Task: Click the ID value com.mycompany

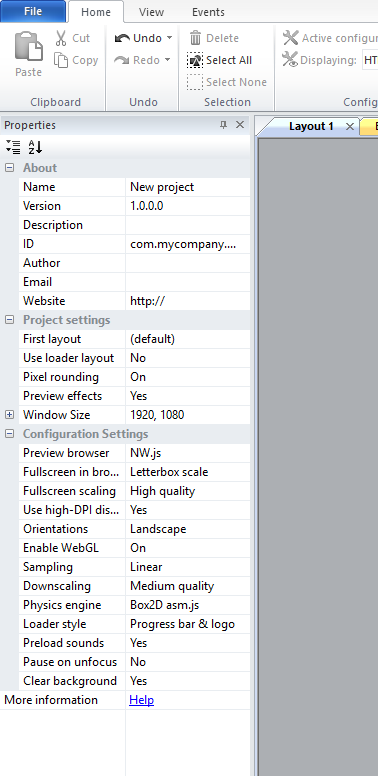Action: [x=188, y=244]
